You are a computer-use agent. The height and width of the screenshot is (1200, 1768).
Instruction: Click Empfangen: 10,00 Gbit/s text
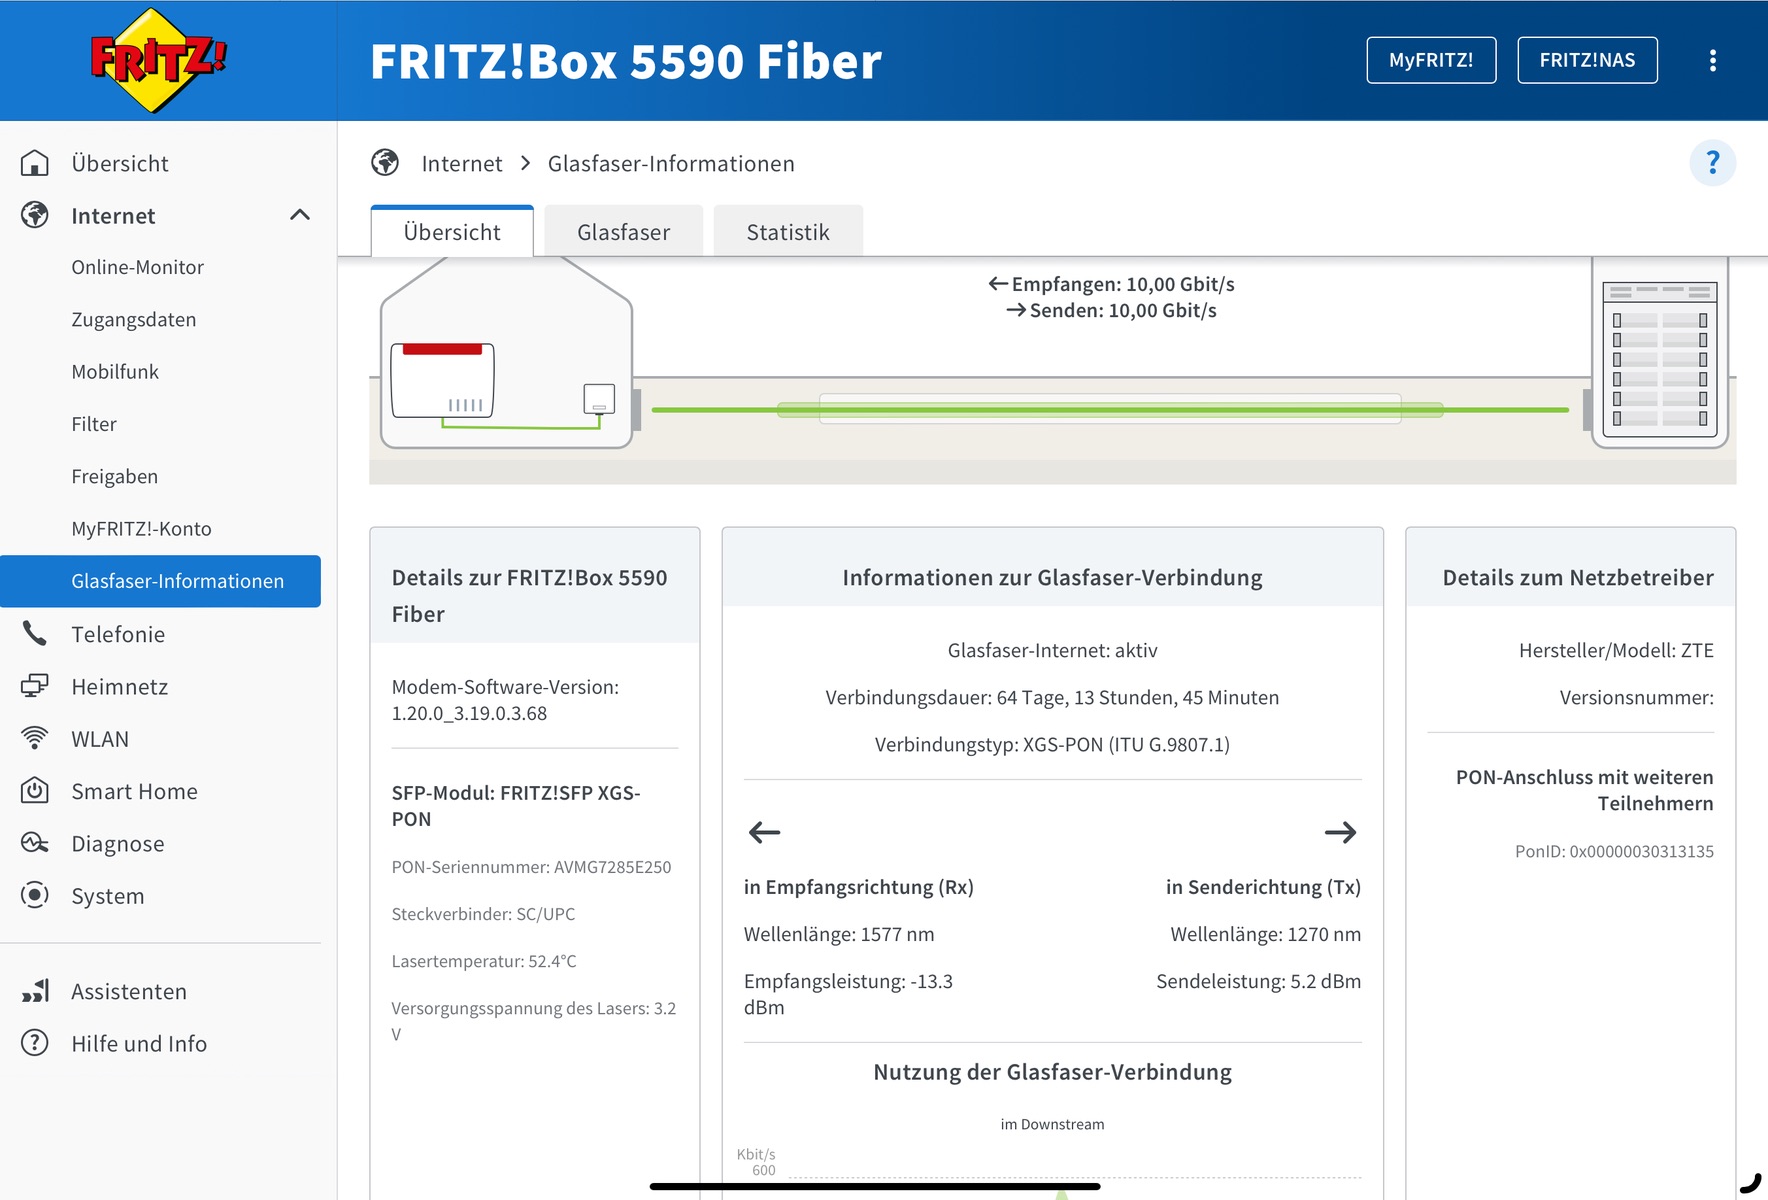click(1112, 284)
